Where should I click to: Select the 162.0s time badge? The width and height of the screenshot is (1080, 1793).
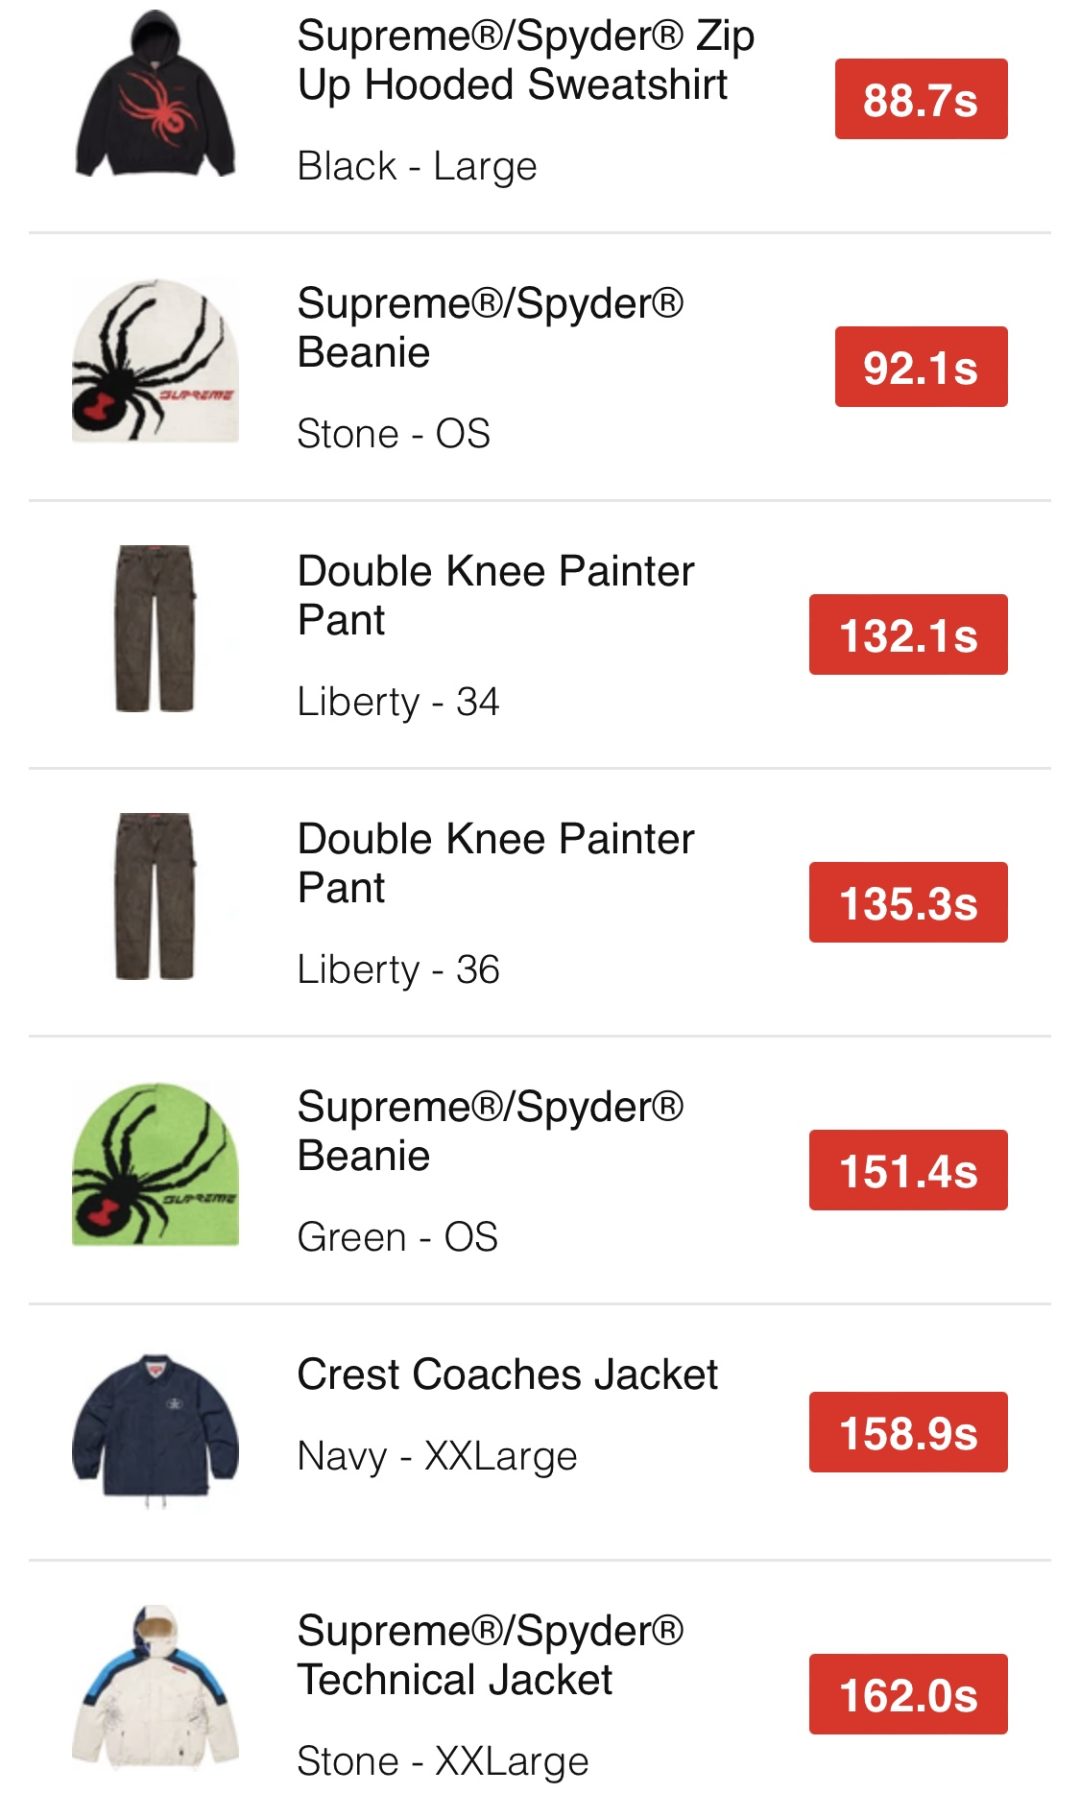point(908,1694)
